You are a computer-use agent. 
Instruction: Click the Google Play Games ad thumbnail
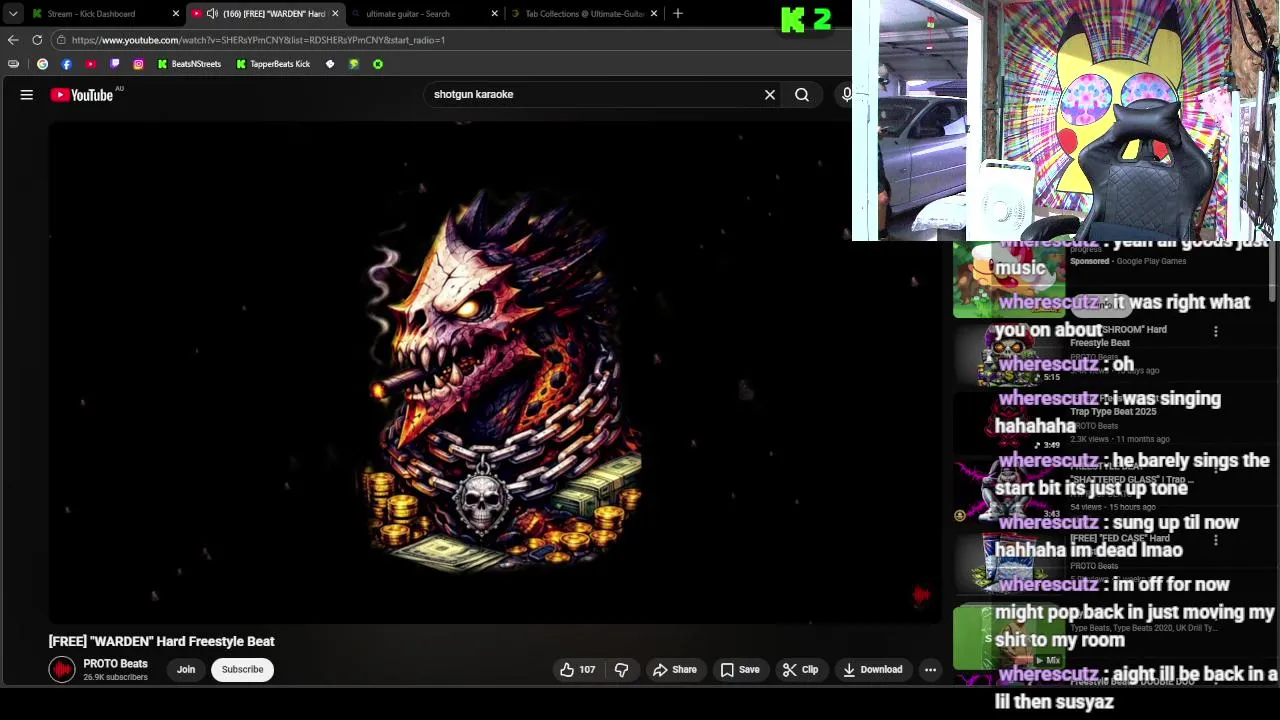[x=1009, y=281]
